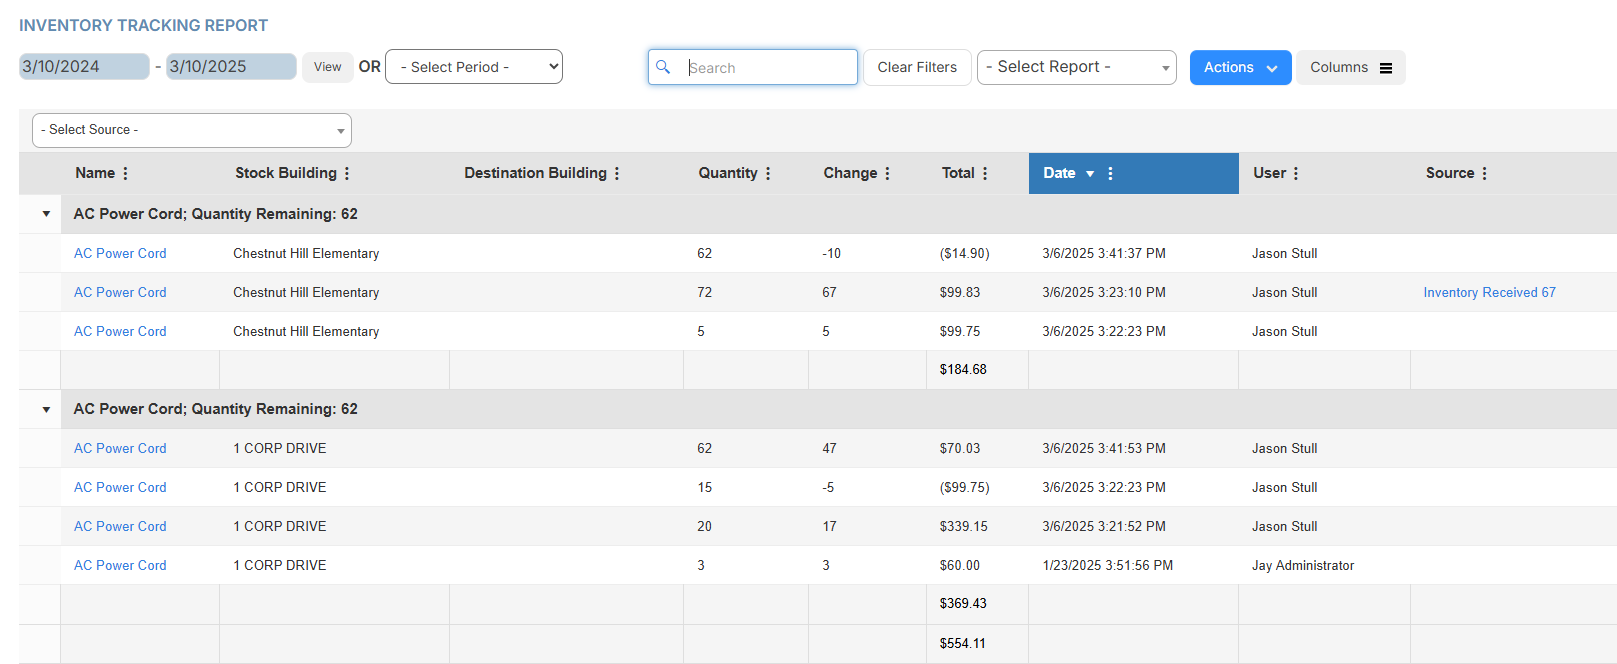Image resolution: width=1617 pixels, height=664 pixels.
Task: Open the Stock Building column options menu
Action: click(x=347, y=173)
